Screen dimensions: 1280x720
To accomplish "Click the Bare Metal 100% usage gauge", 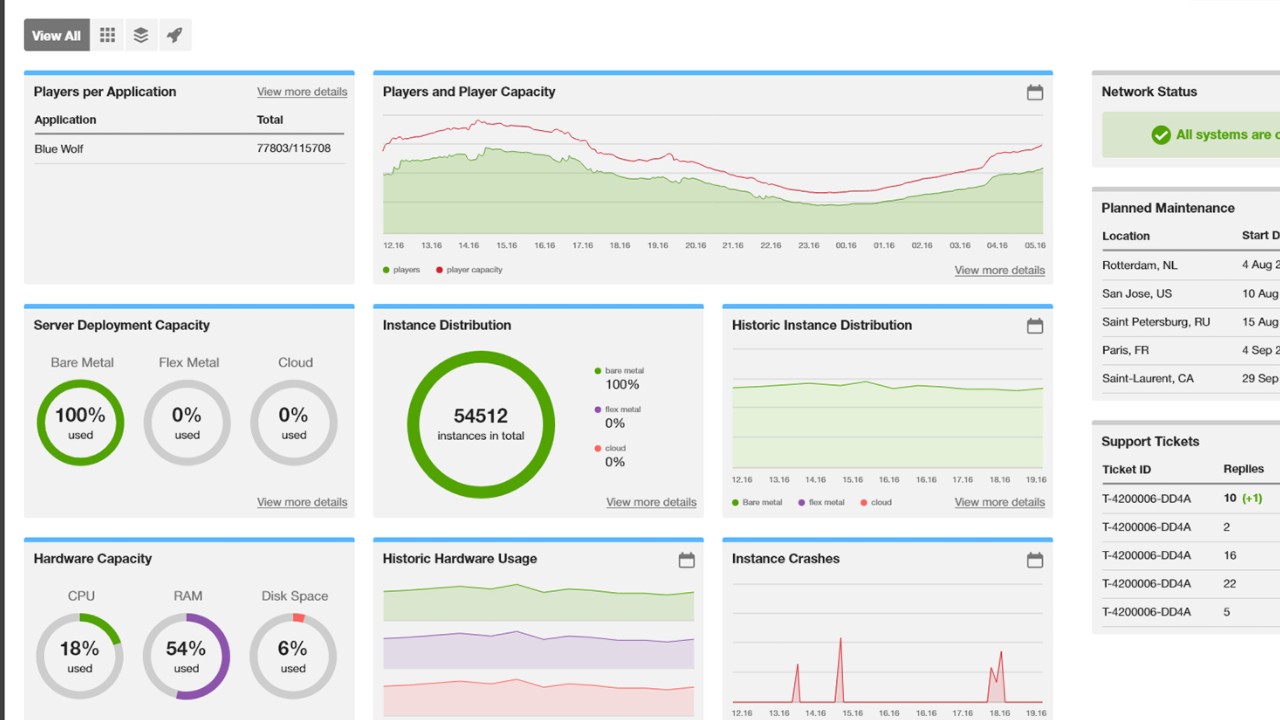I will click(x=81, y=423).
